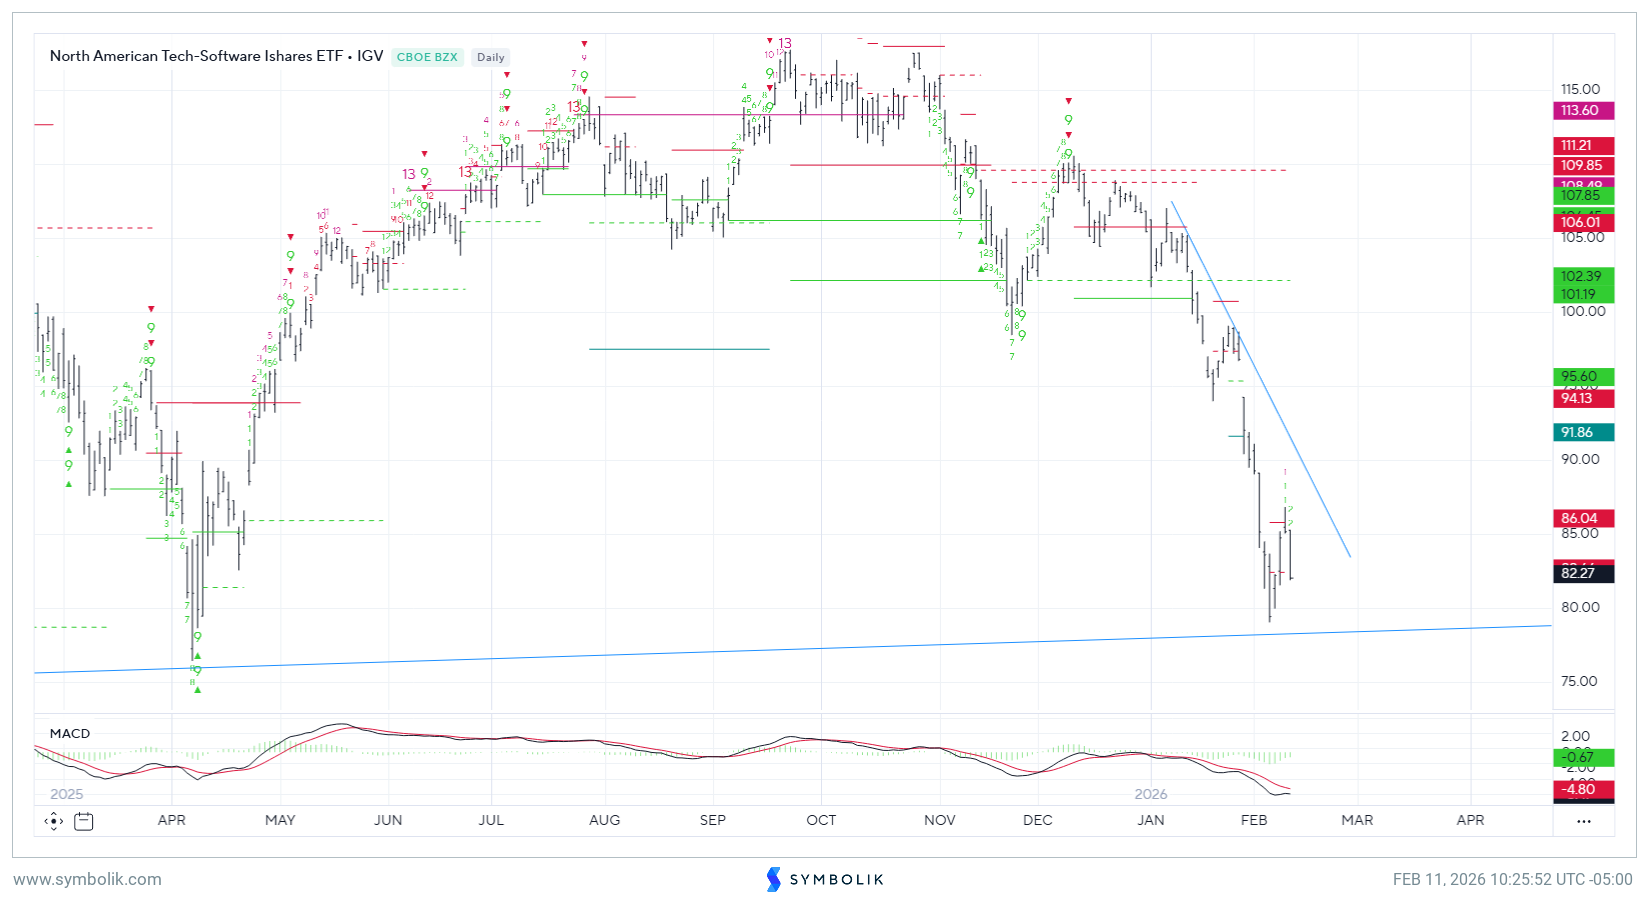Click the black 82.27 current price label
Viewport: 1649px width, 900px height.
(1584, 573)
